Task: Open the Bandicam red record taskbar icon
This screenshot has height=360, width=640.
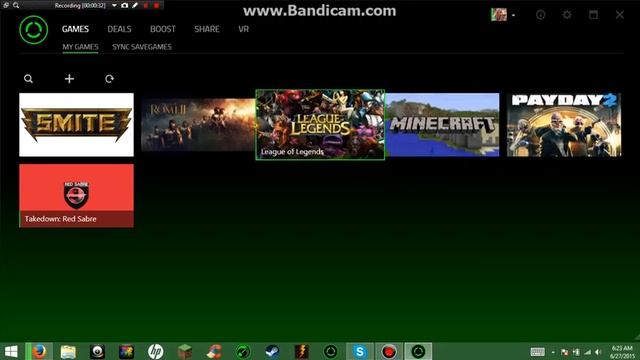Action: [x=389, y=351]
